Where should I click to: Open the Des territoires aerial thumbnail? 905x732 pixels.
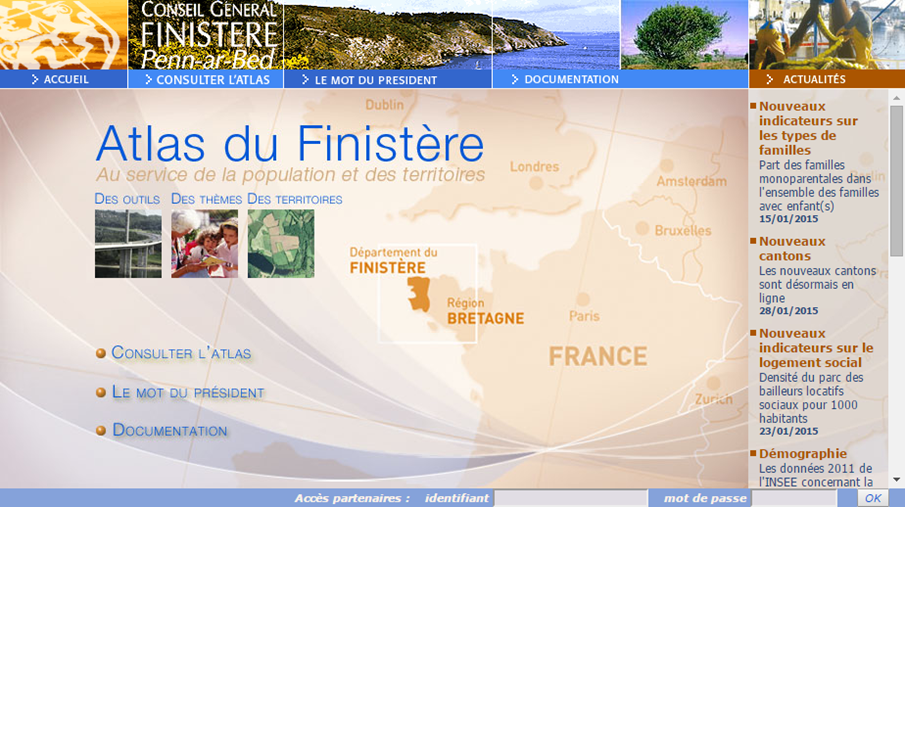pos(281,244)
